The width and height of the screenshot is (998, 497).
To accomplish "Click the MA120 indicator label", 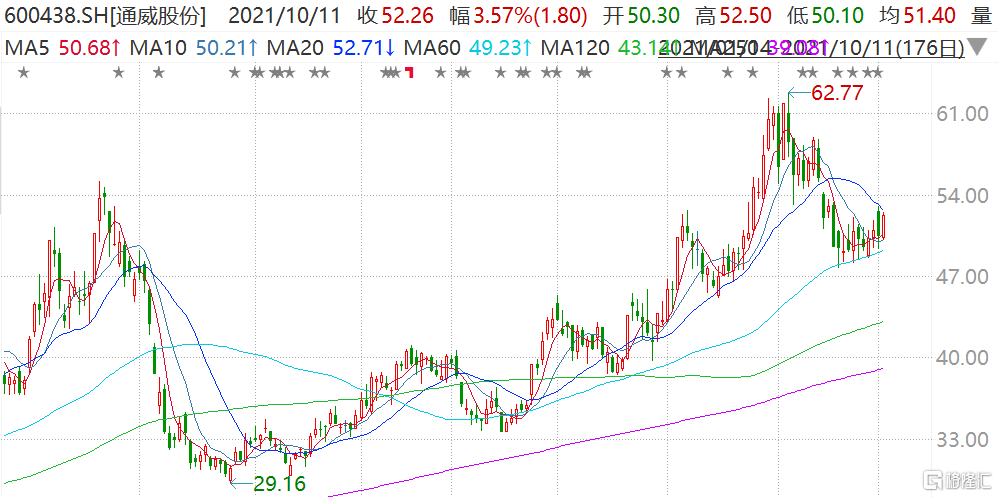I will (x=577, y=46).
